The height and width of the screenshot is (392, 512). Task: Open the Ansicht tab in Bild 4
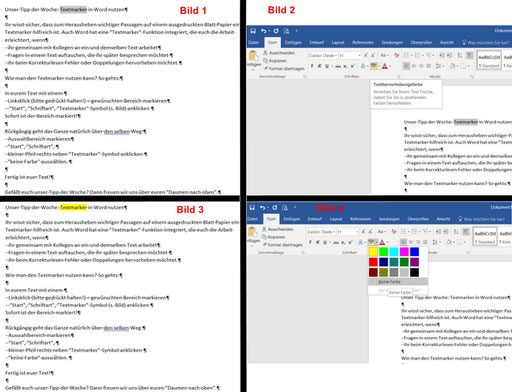443,219
